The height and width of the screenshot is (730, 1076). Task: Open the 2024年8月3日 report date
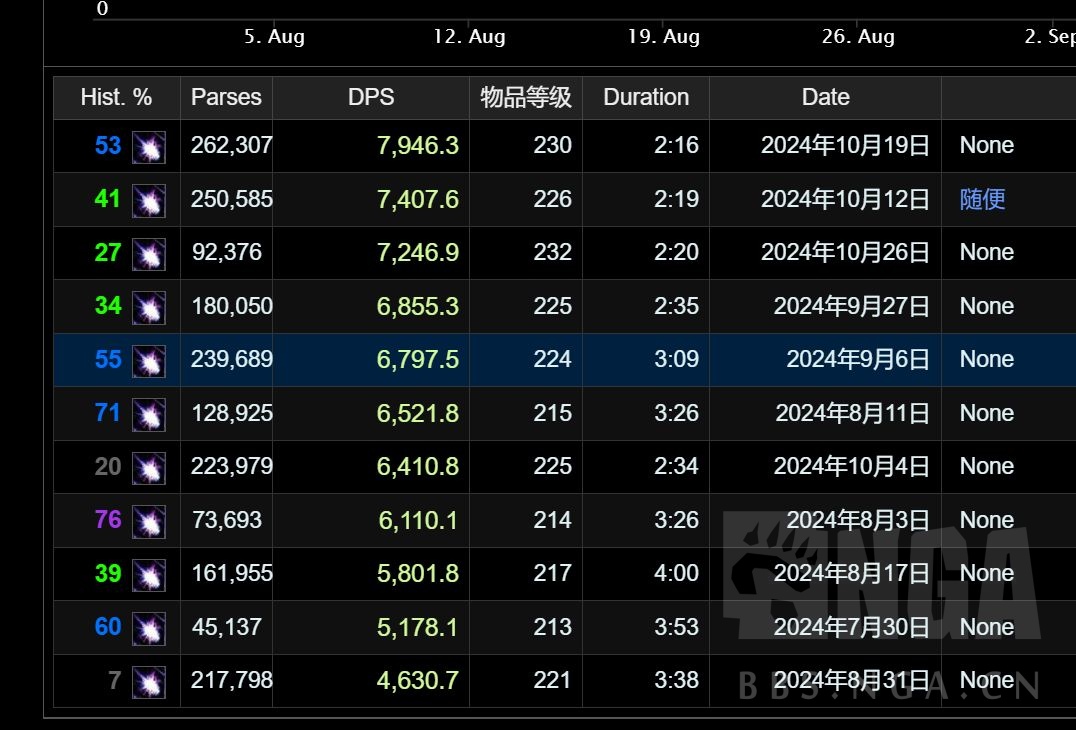coord(857,520)
